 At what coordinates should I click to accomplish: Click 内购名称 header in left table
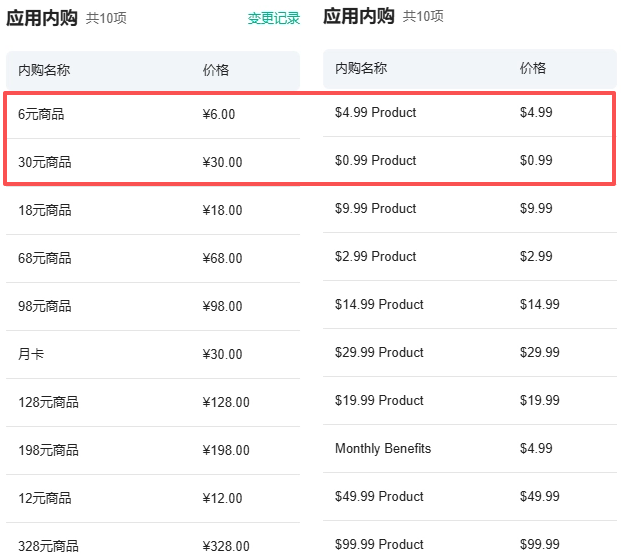tap(44, 70)
